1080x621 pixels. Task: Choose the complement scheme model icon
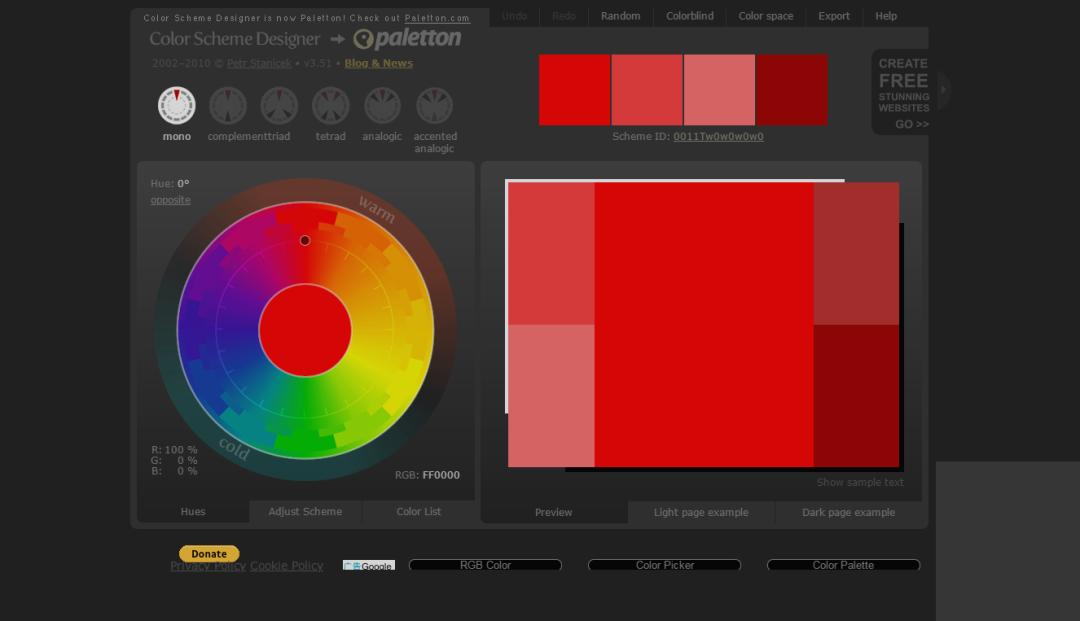pyautogui.click(x=228, y=106)
